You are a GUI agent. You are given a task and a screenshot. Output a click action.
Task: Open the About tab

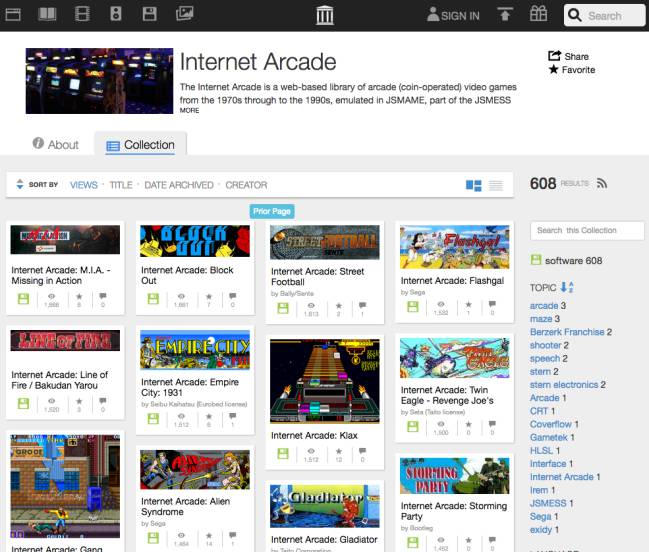(x=55, y=144)
